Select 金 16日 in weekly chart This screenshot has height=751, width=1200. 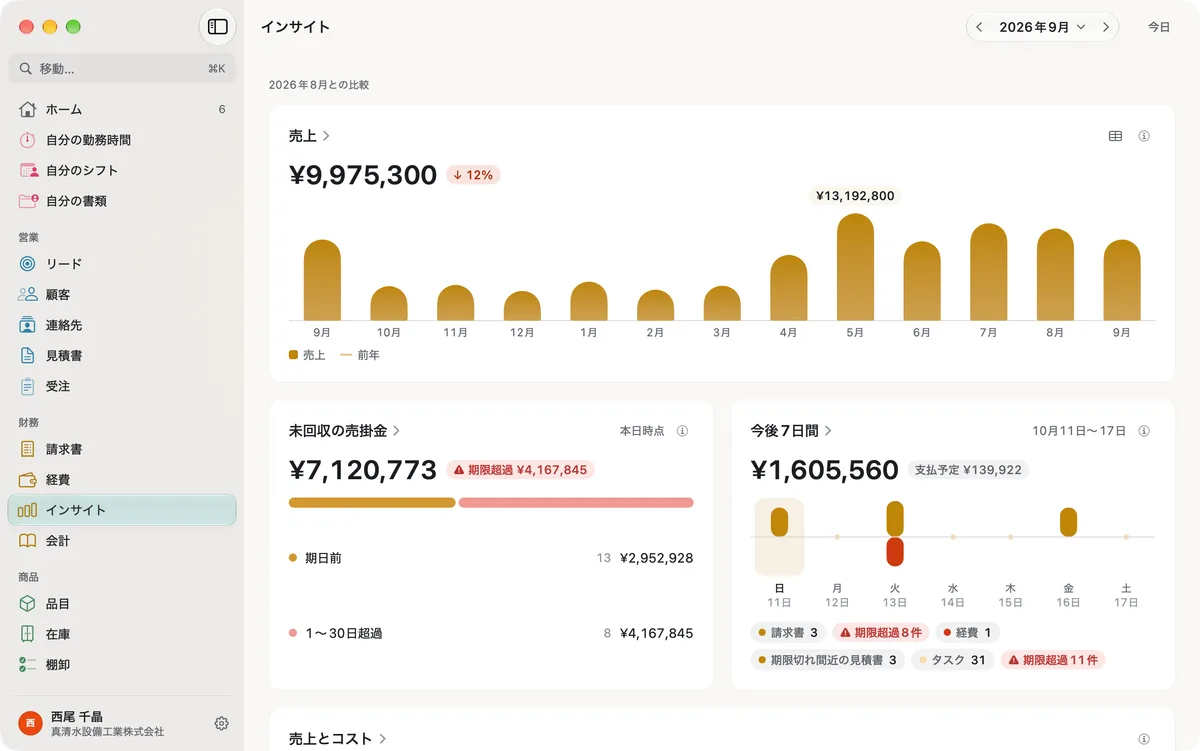(1068, 554)
